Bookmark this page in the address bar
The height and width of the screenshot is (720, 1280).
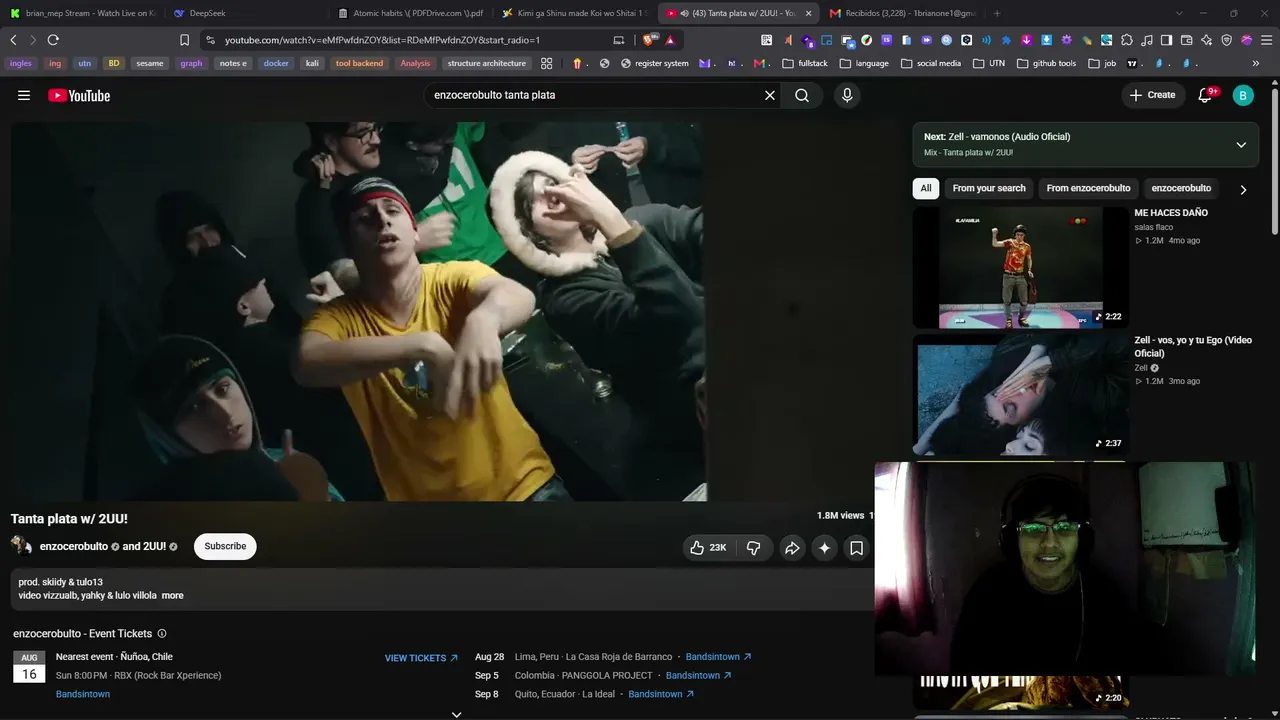[184, 40]
